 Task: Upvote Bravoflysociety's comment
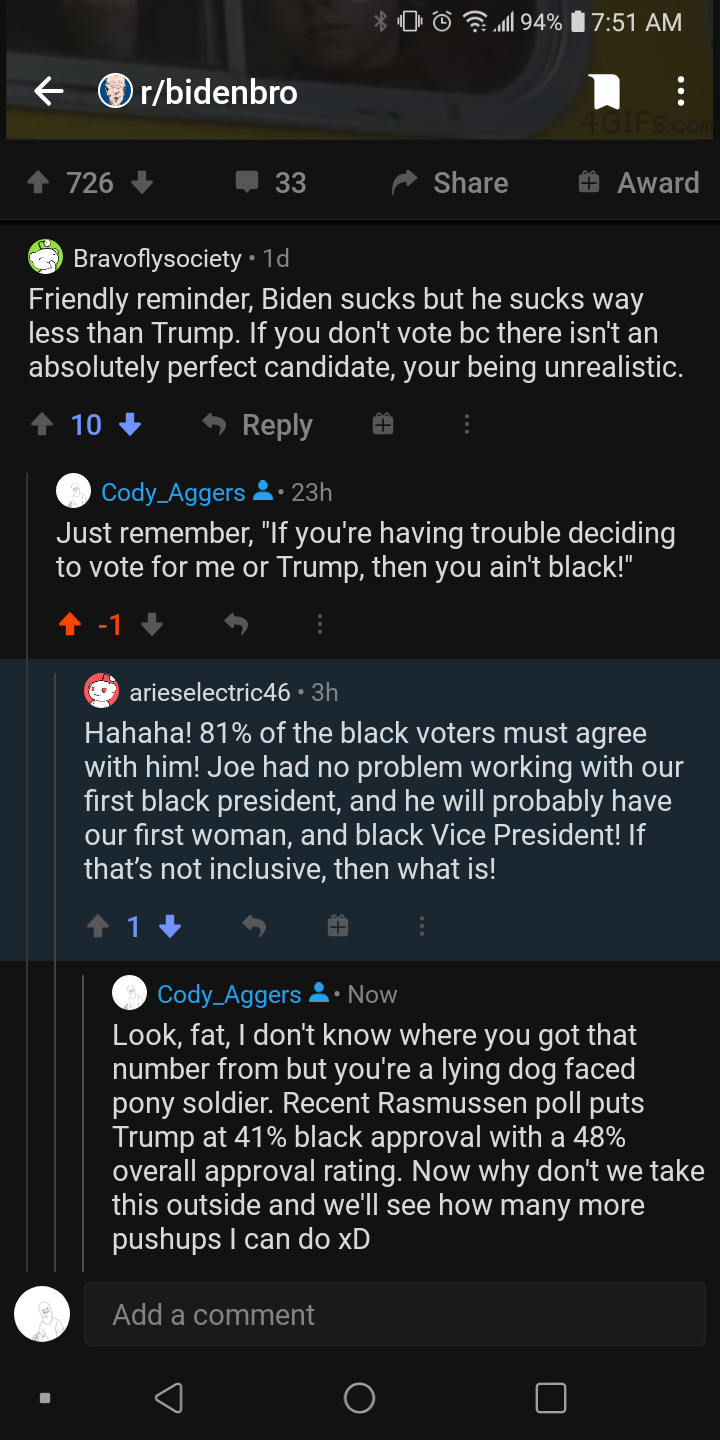(41, 425)
